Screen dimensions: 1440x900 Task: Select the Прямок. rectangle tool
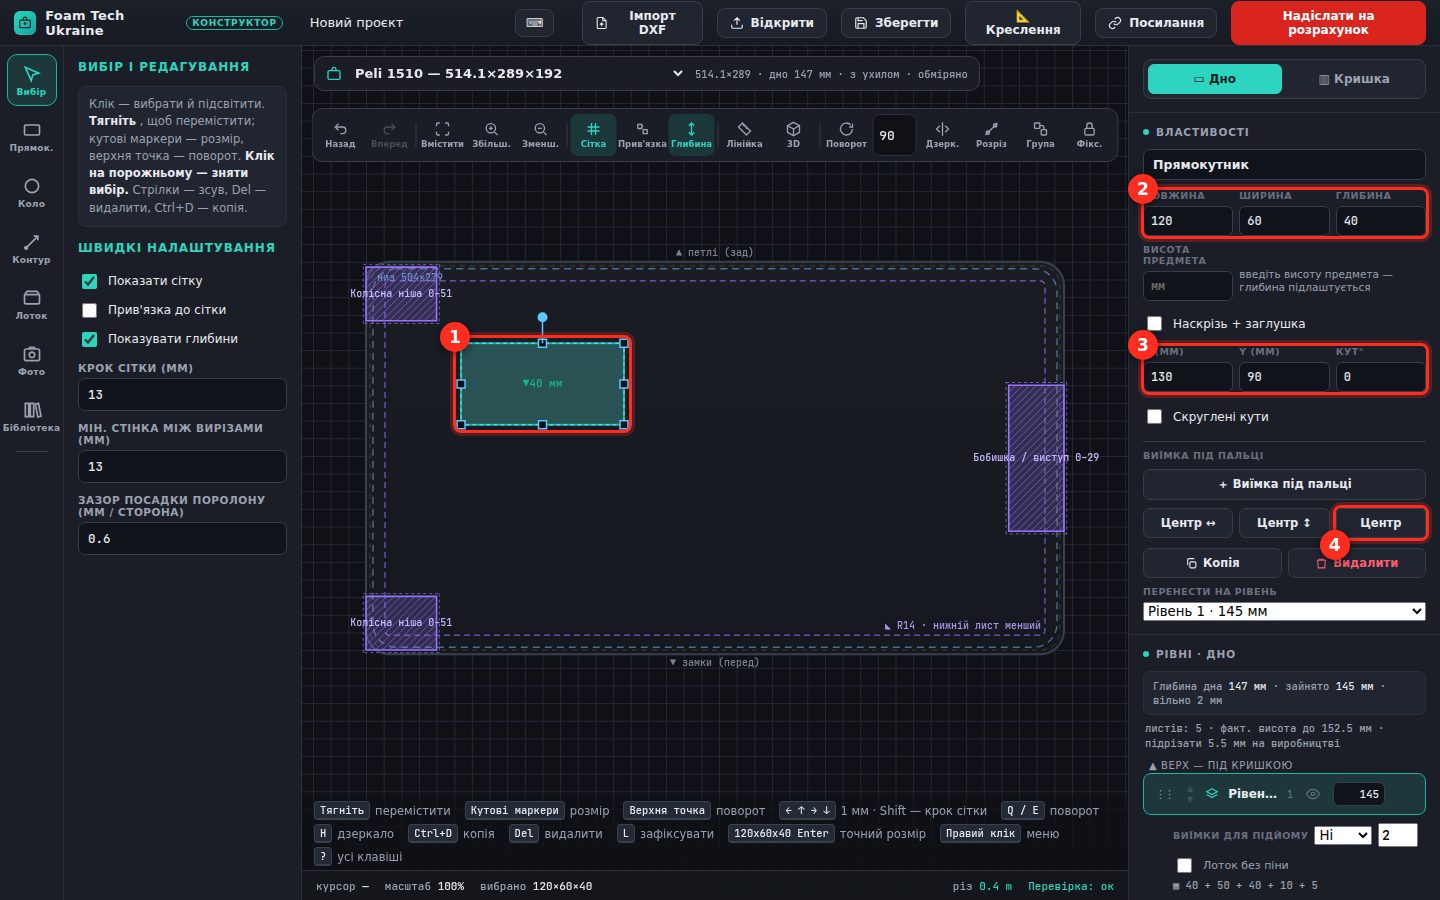31,137
